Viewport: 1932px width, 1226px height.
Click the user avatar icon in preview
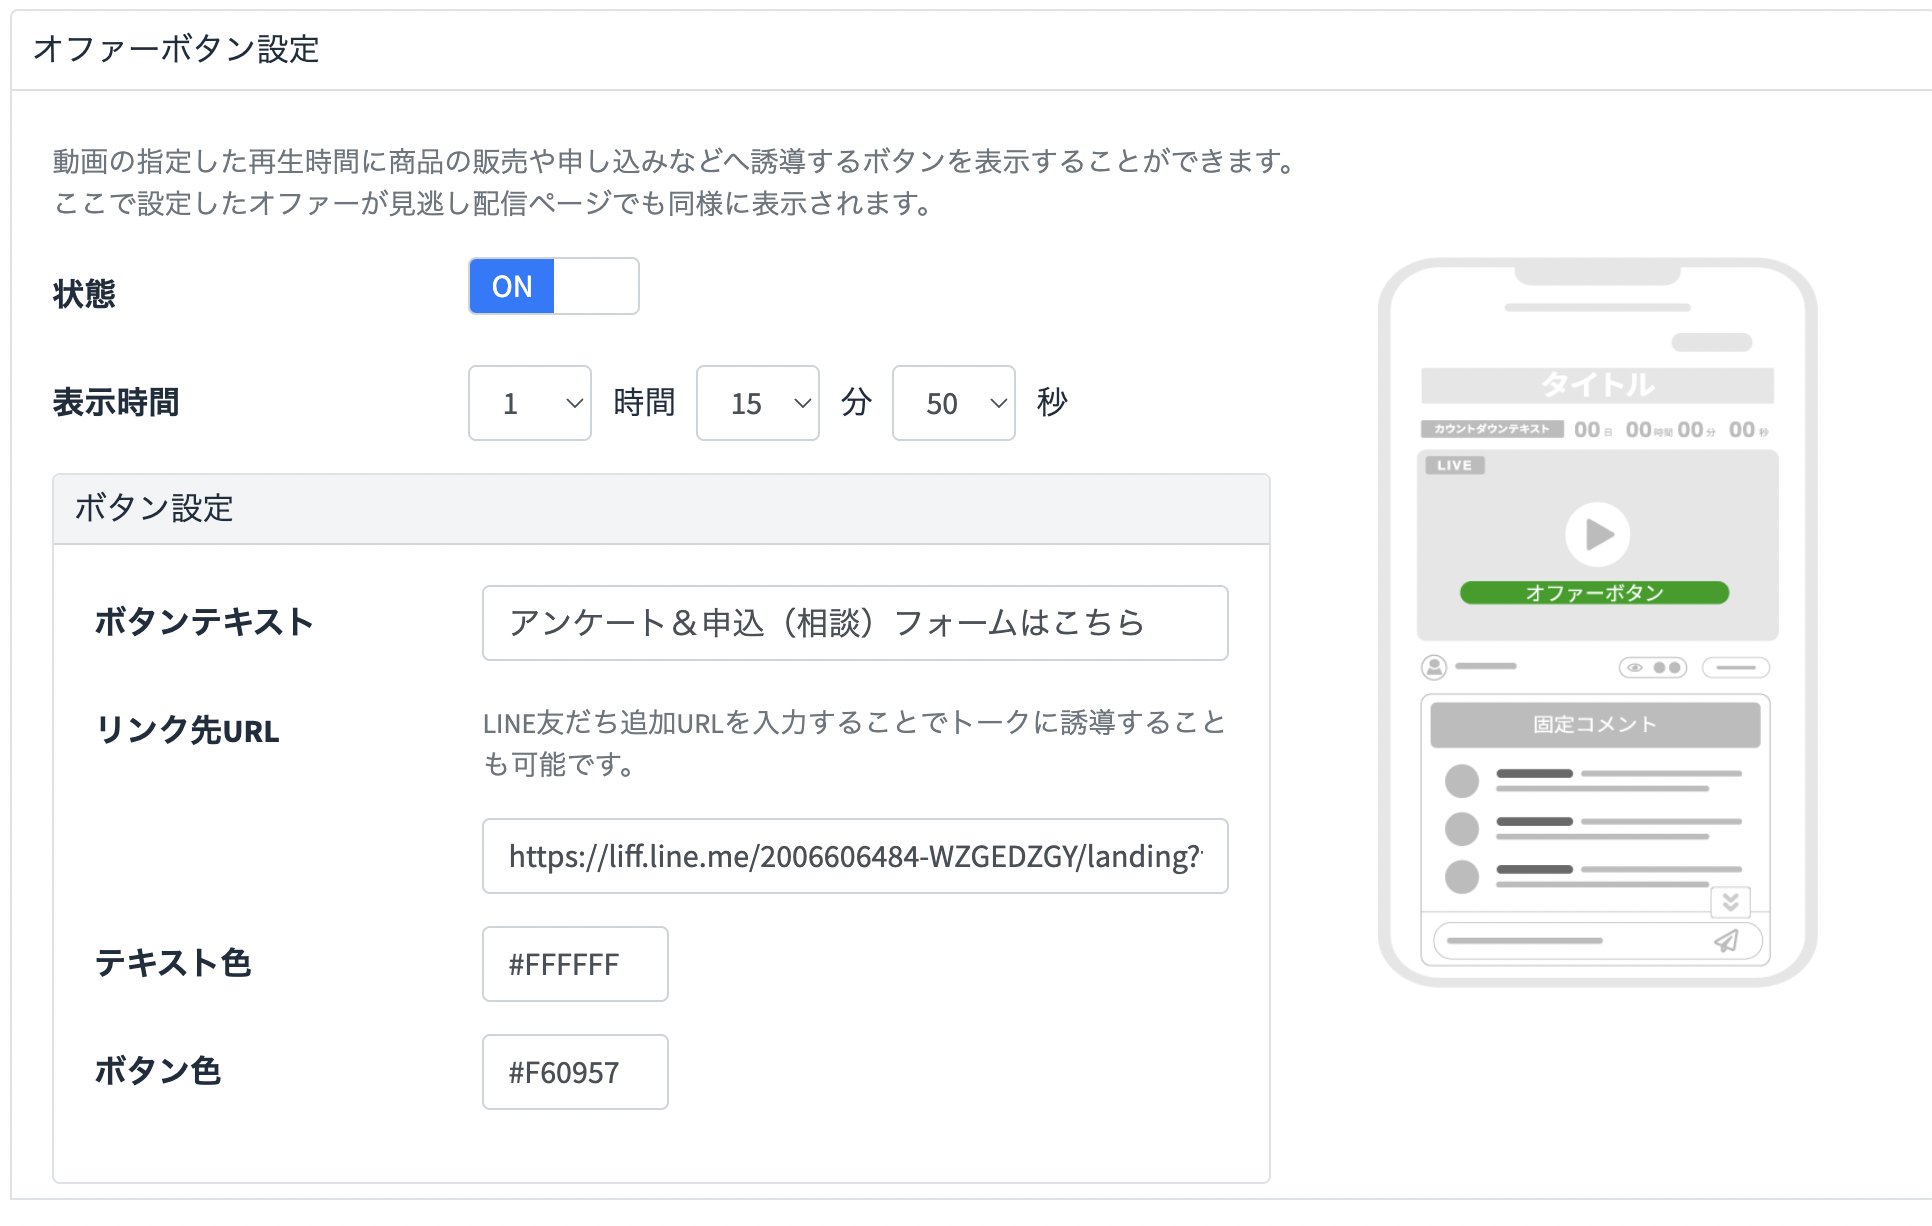(x=1434, y=667)
